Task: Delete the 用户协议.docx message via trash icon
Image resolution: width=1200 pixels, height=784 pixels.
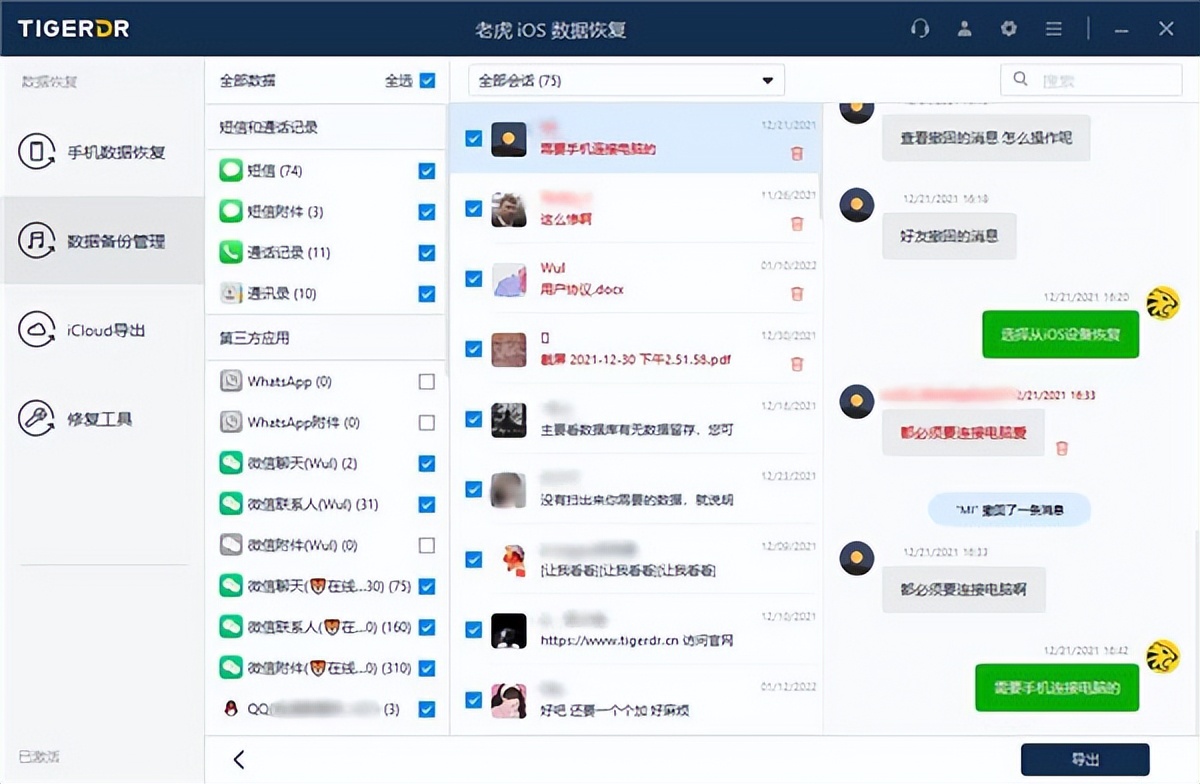Action: [x=797, y=294]
